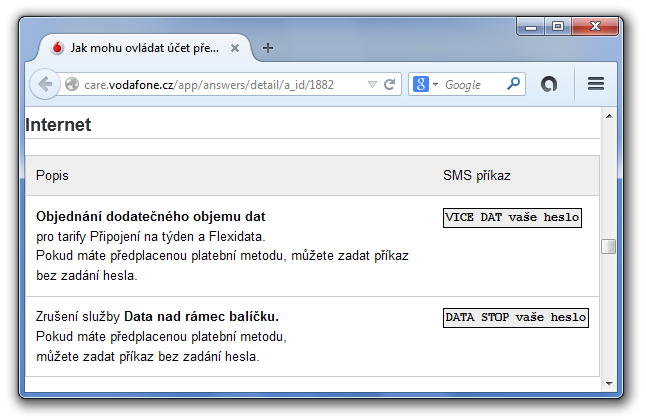
Task: Maximize the browser window
Action: pyautogui.click(x=558, y=27)
